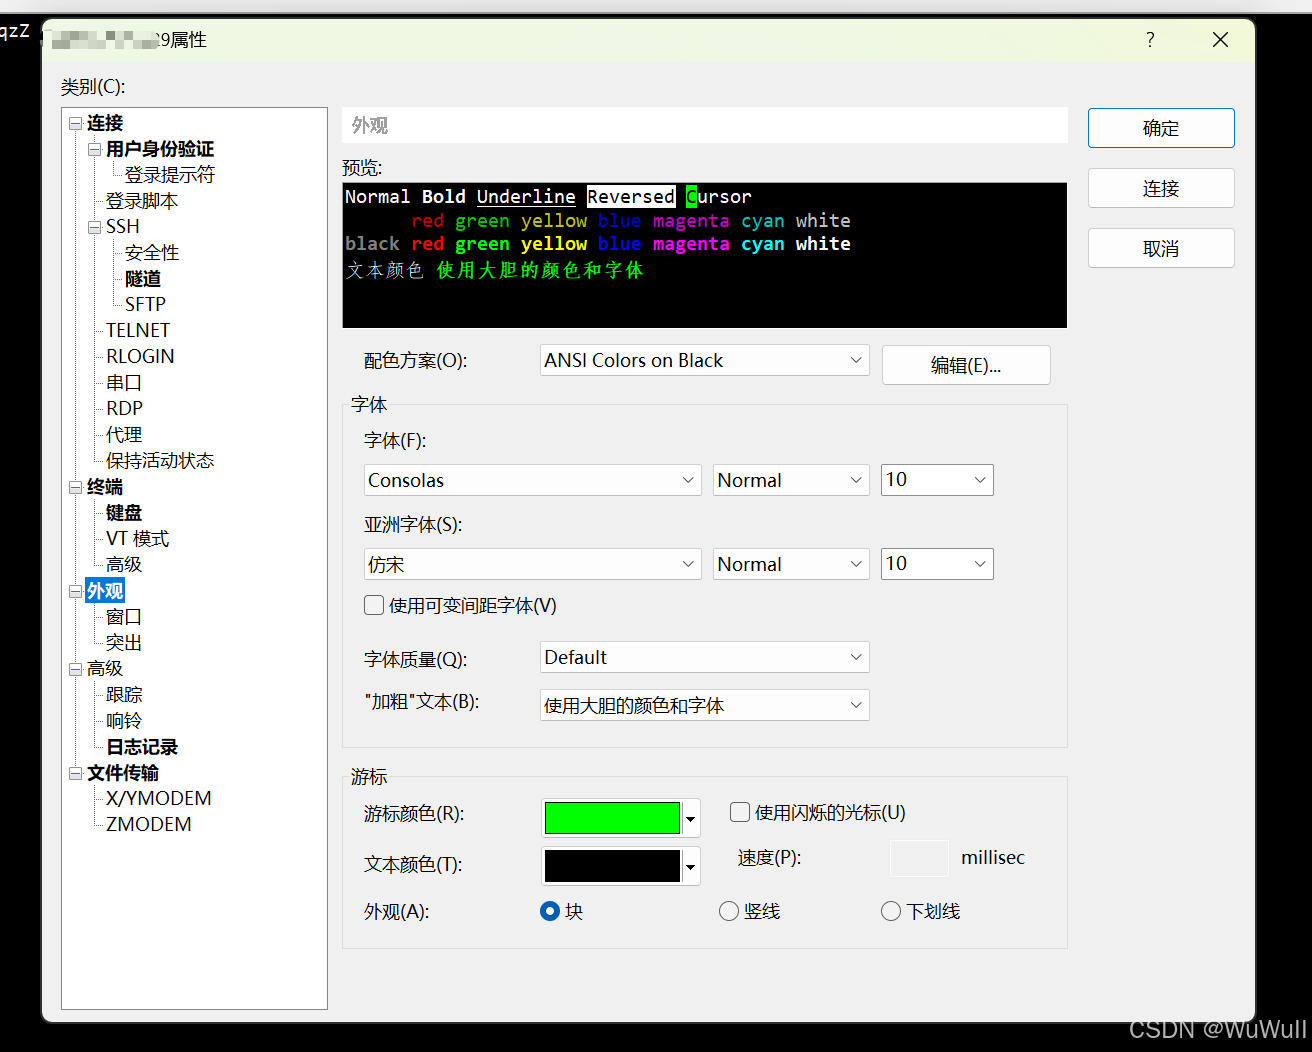Open the 串口 settings page
The width and height of the screenshot is (1312, 1052).
tap(124, 383)
